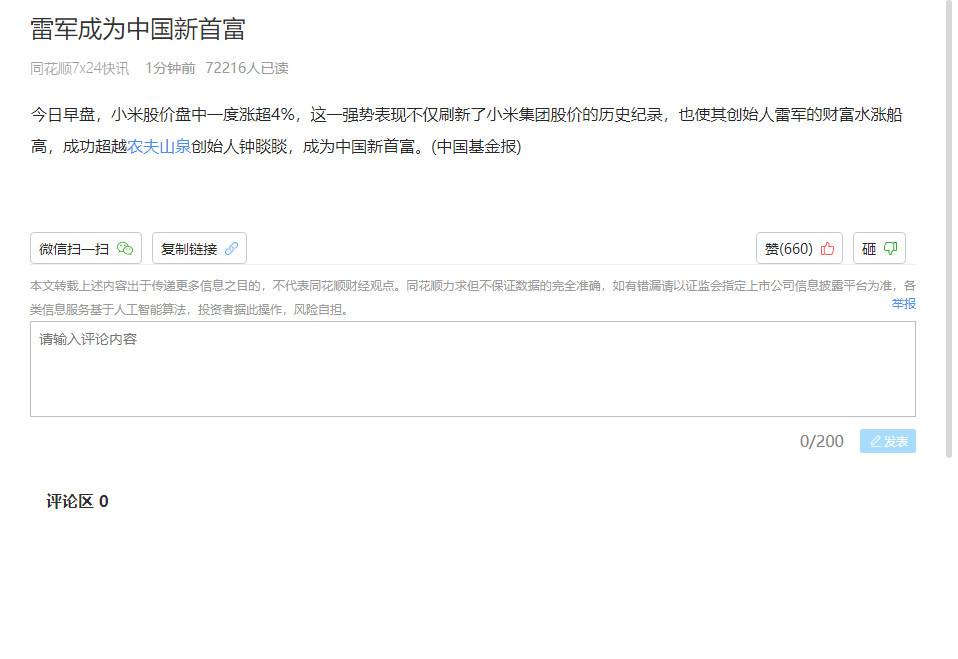Click the headline 雷军成为中国新首富
The height and width of the screenshot is (659, 958).
coord(138,29)
